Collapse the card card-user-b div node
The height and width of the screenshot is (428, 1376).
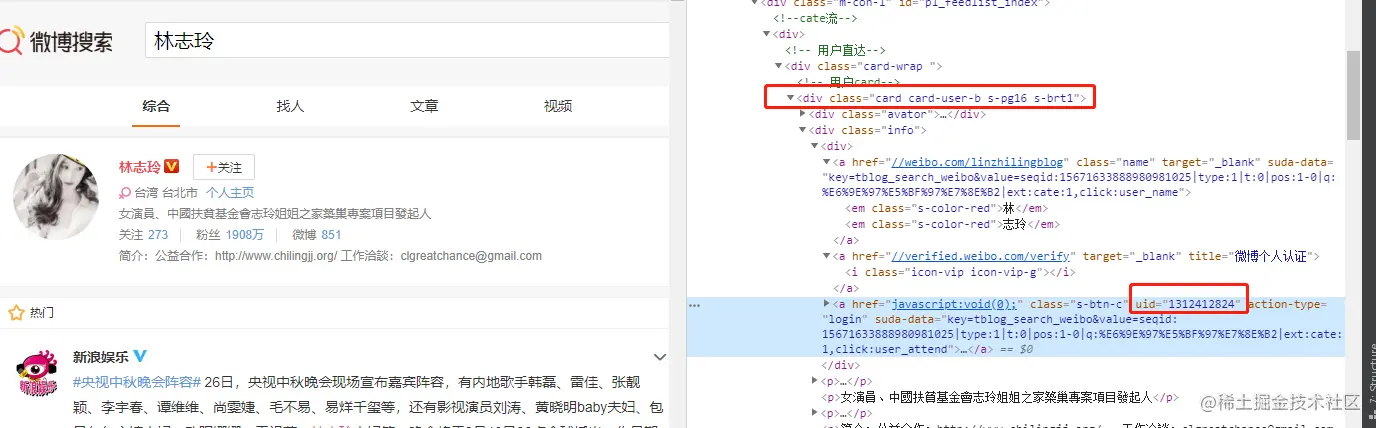(x=793, y=98)
